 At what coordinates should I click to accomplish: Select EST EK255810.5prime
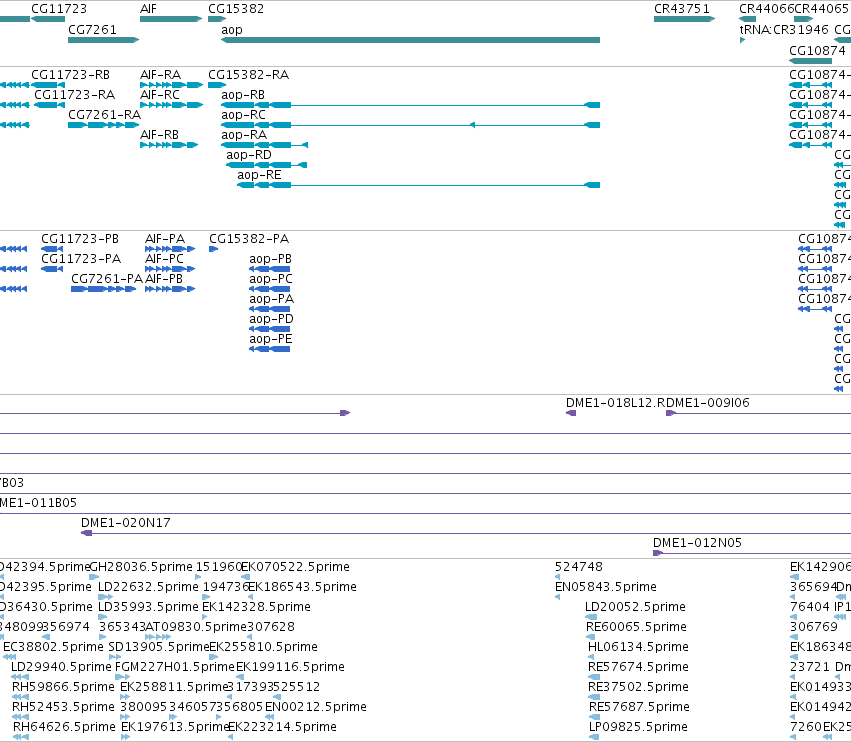(213, 657)
